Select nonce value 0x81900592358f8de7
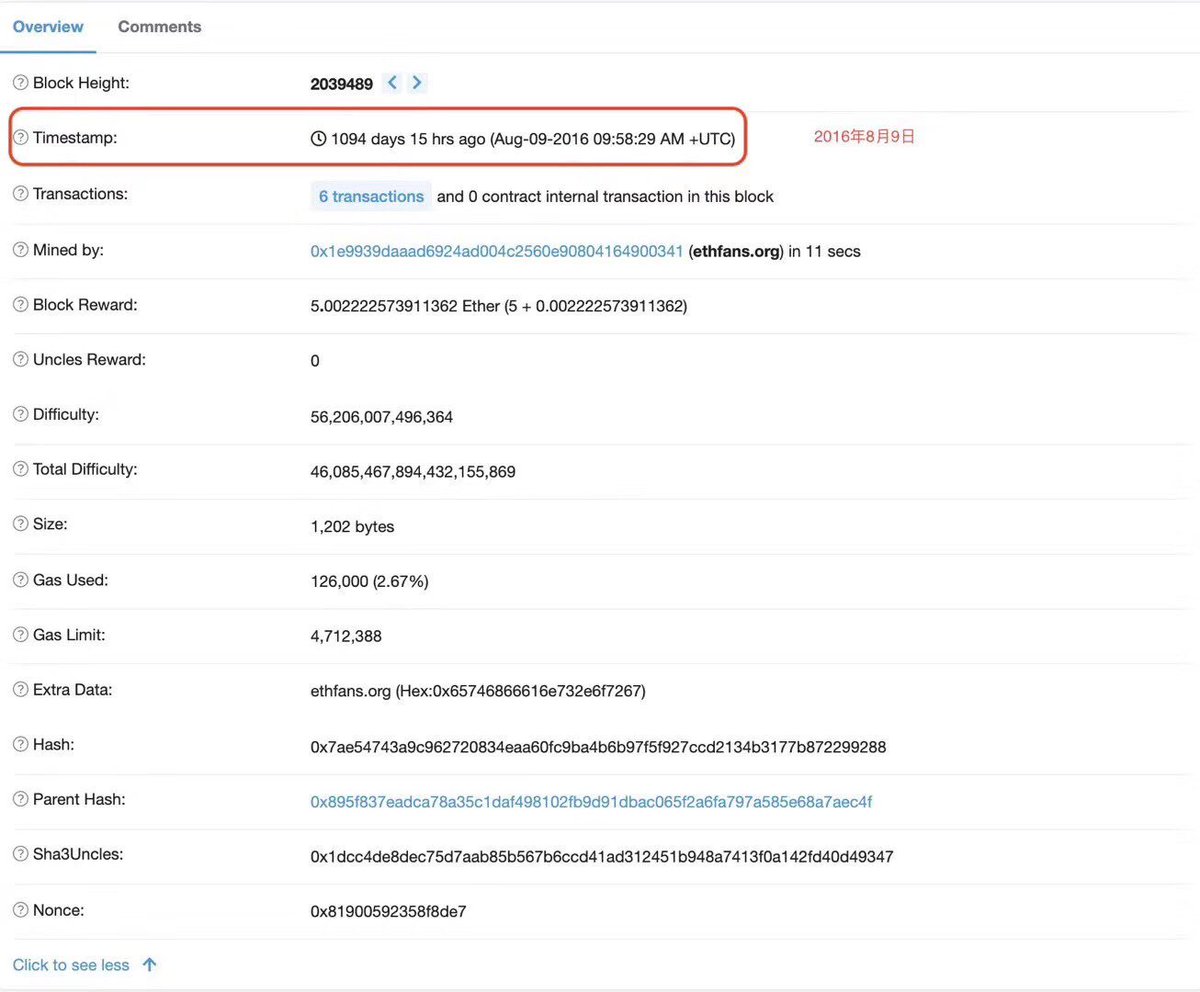Screen dimensions: 1200x992 389,912
